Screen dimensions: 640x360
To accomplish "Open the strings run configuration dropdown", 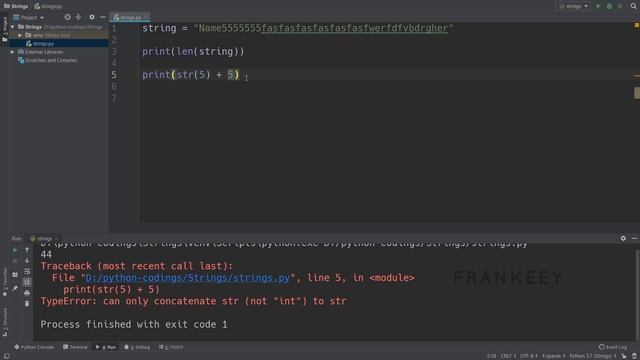I will [x=573, y=6].
